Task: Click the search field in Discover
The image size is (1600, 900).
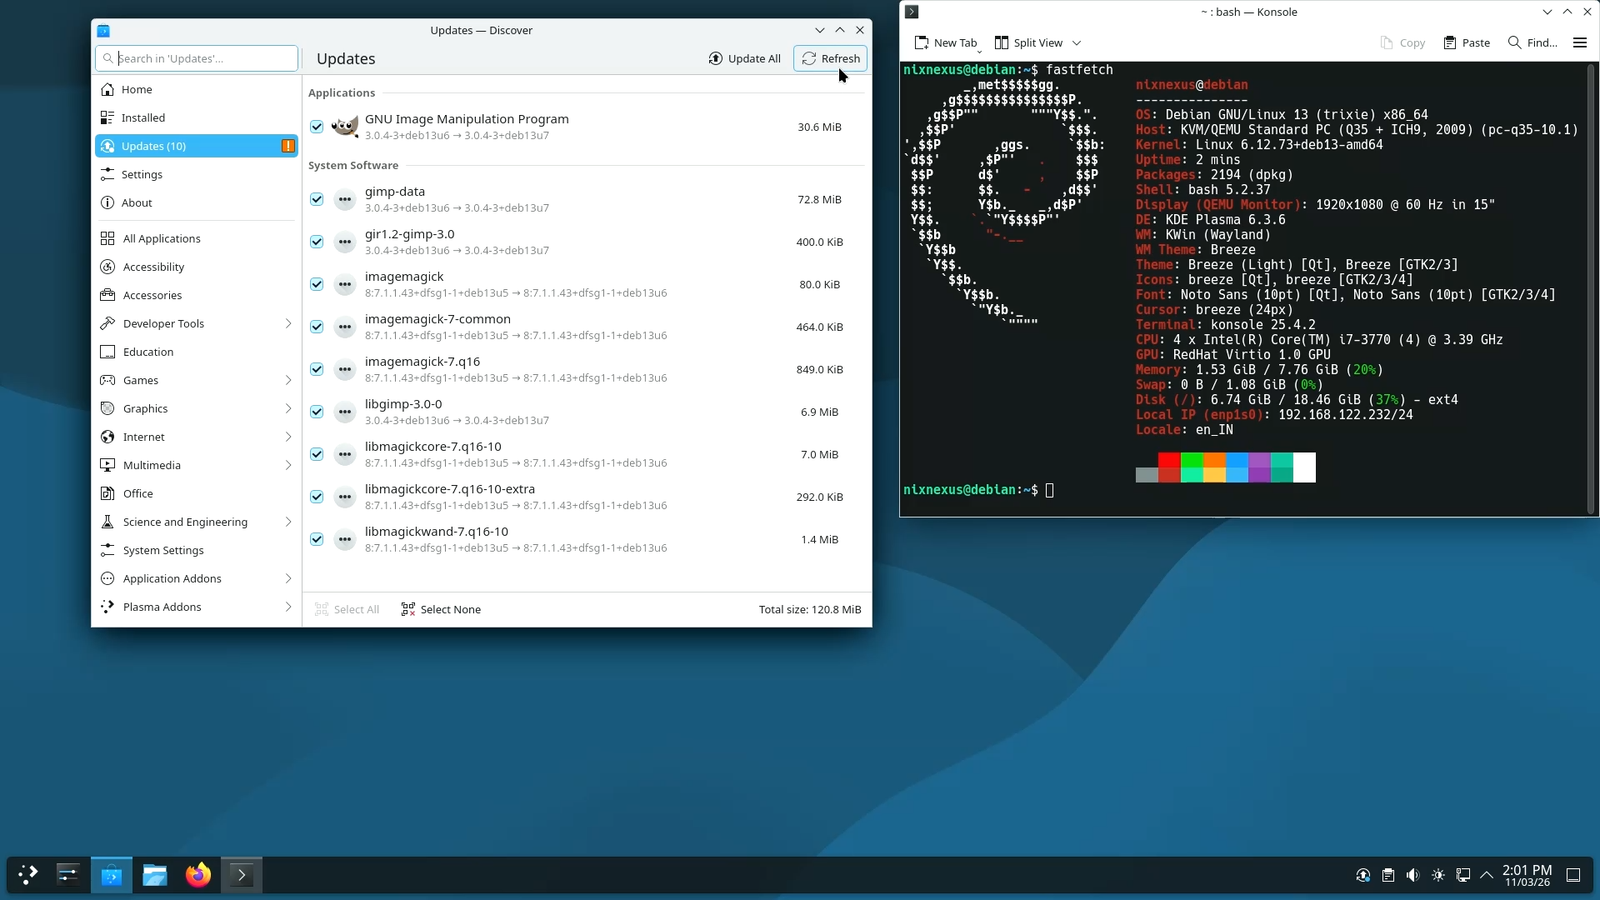Action: 195,58
